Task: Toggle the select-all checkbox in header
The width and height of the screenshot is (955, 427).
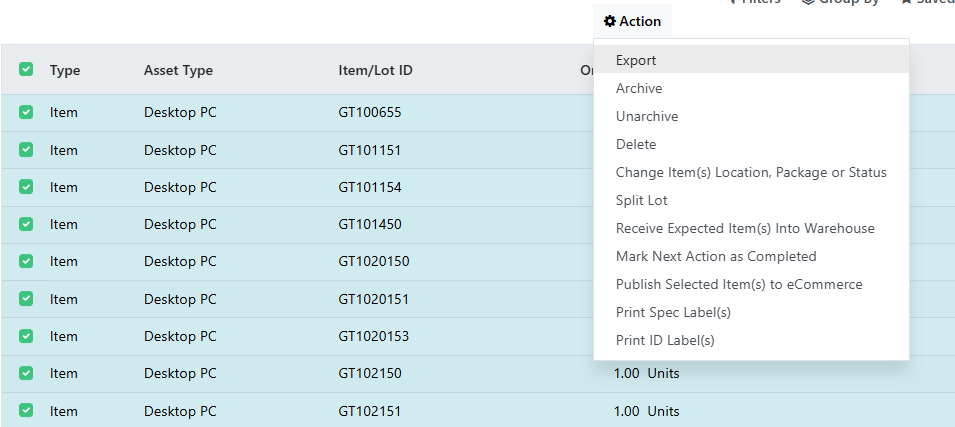Action: coord(26,70)
